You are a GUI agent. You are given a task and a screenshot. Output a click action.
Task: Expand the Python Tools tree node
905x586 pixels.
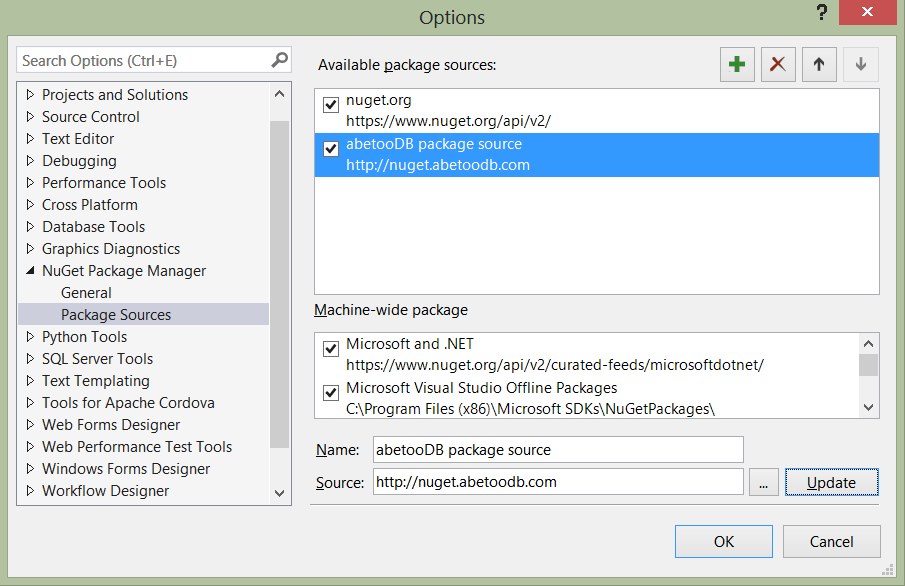[x=31, y=337]
